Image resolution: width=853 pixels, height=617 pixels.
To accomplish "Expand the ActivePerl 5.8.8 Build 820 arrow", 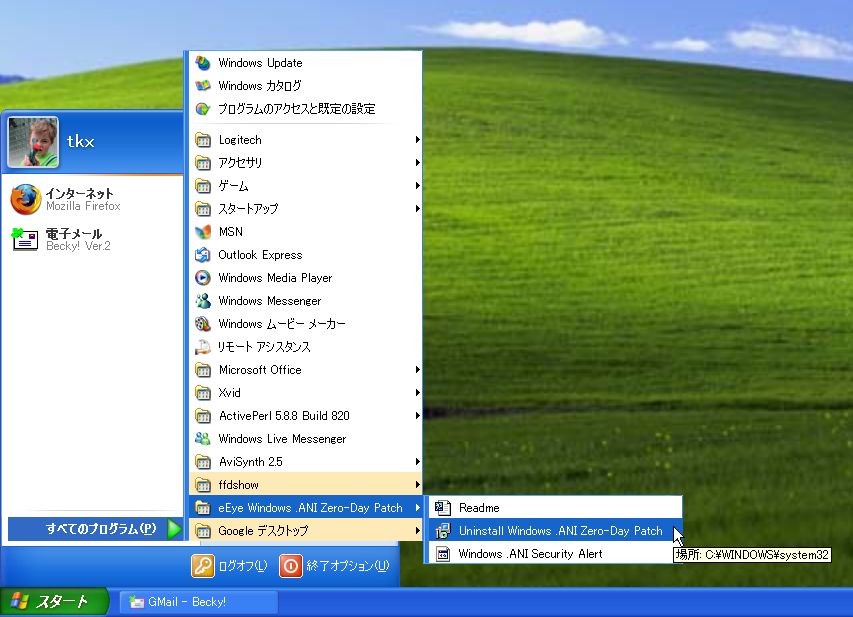I will [417, 416].
